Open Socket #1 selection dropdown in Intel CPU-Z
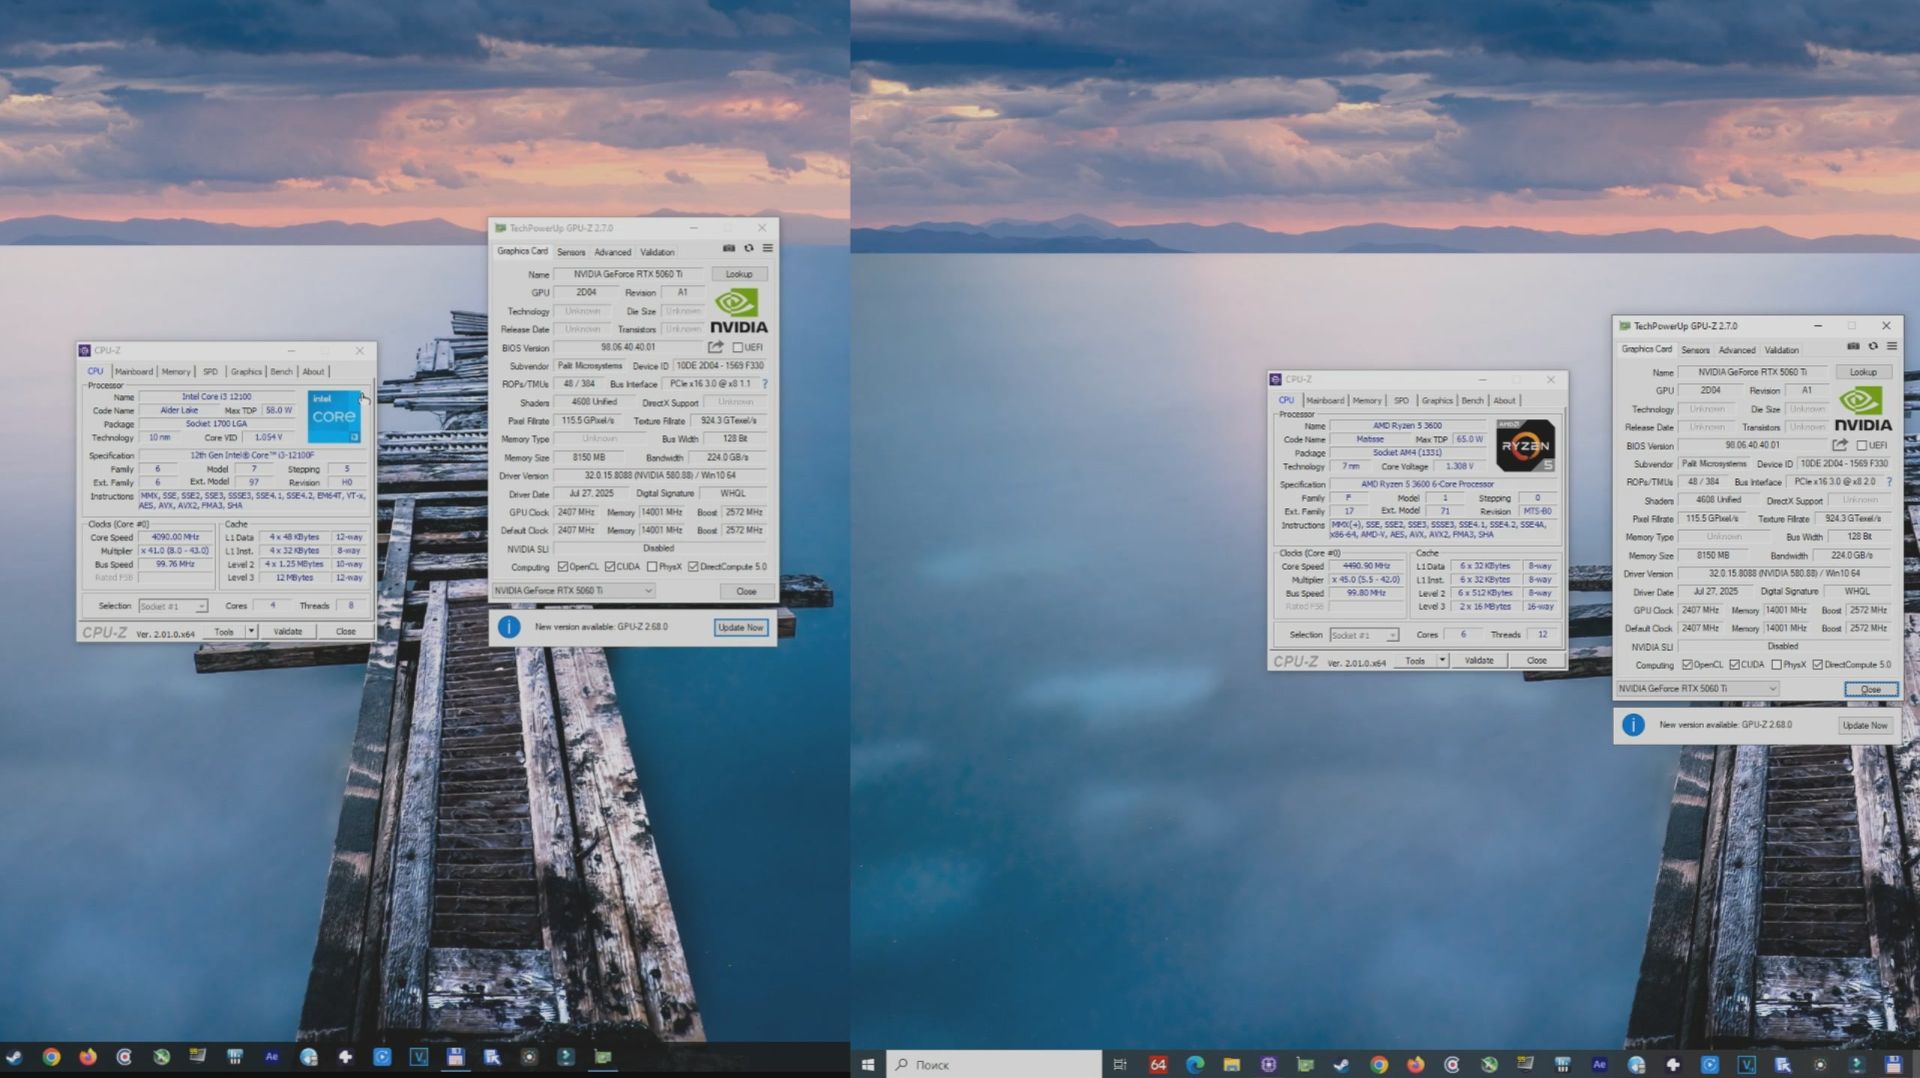 172,606
